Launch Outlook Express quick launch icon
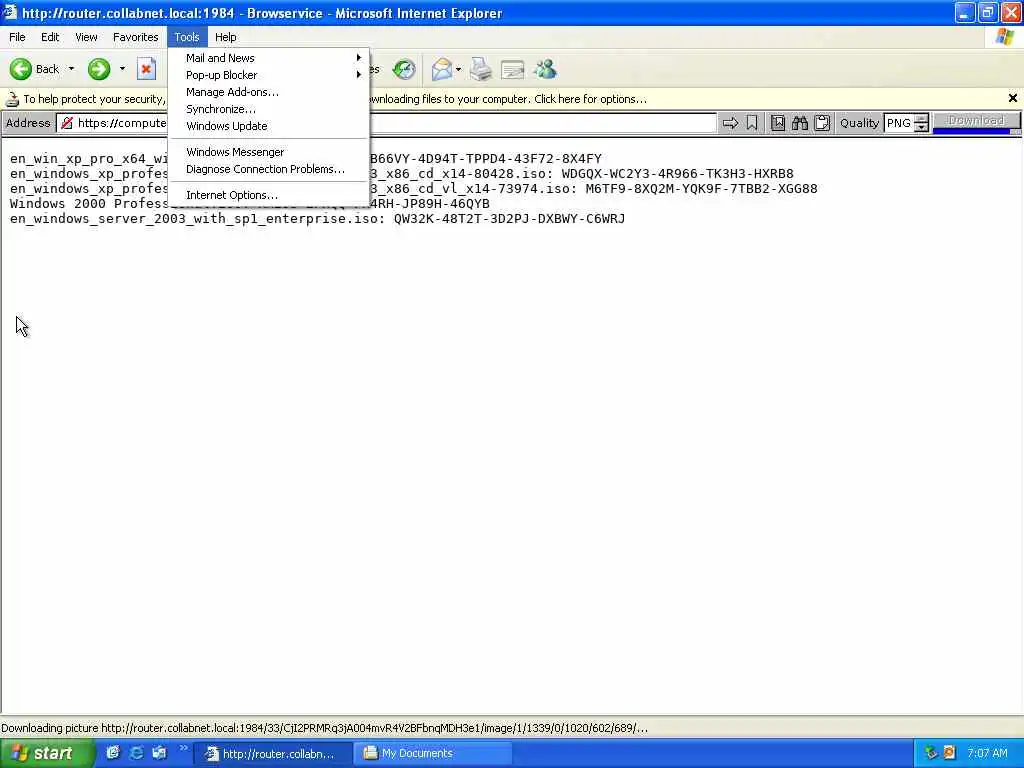Screen dimensions: 1024x768 coord(159,752)
